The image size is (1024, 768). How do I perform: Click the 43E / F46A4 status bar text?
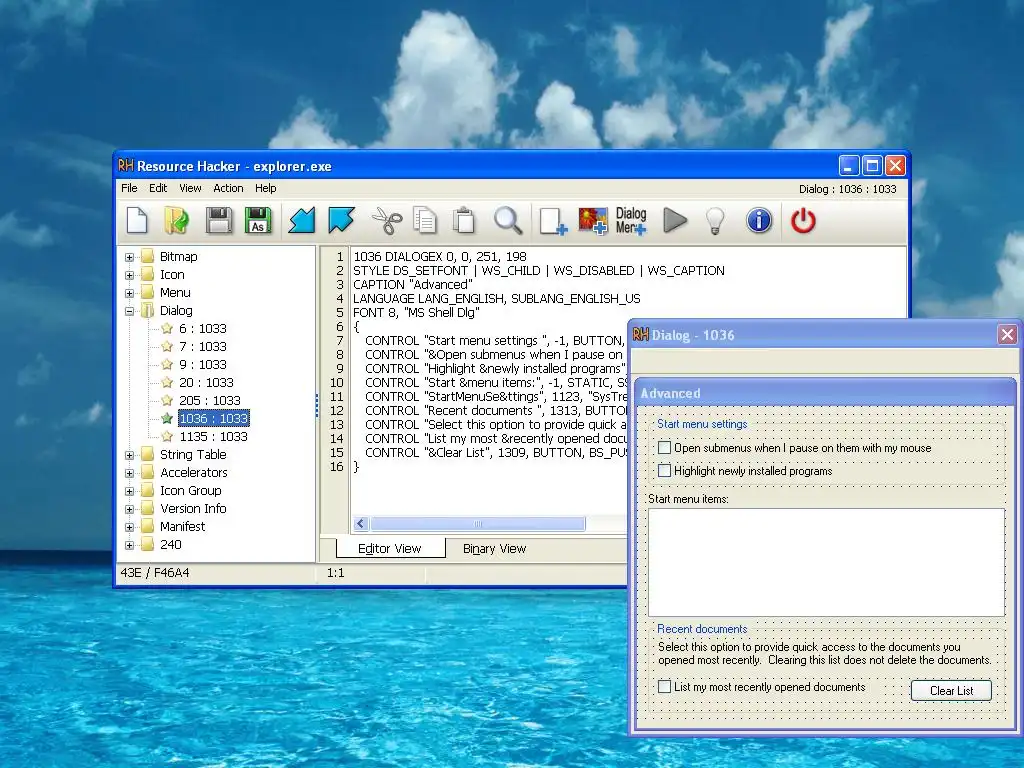(155, 573)
